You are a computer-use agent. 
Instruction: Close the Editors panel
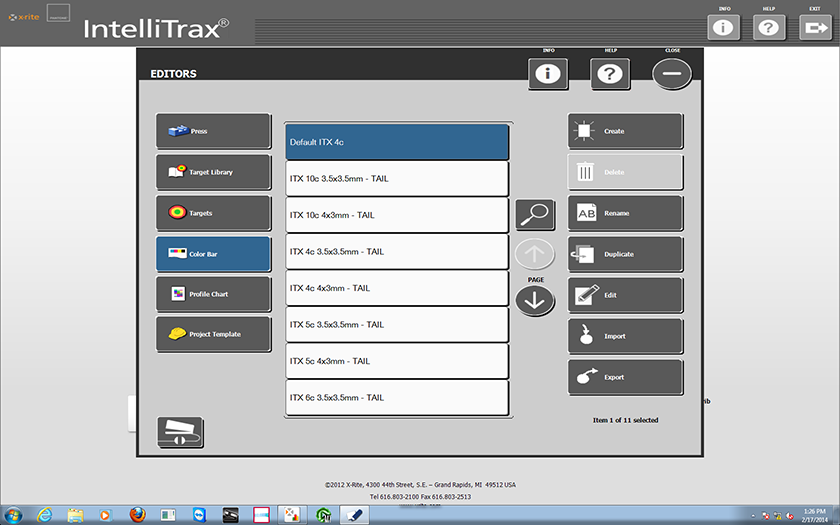[x=672, y=74]
